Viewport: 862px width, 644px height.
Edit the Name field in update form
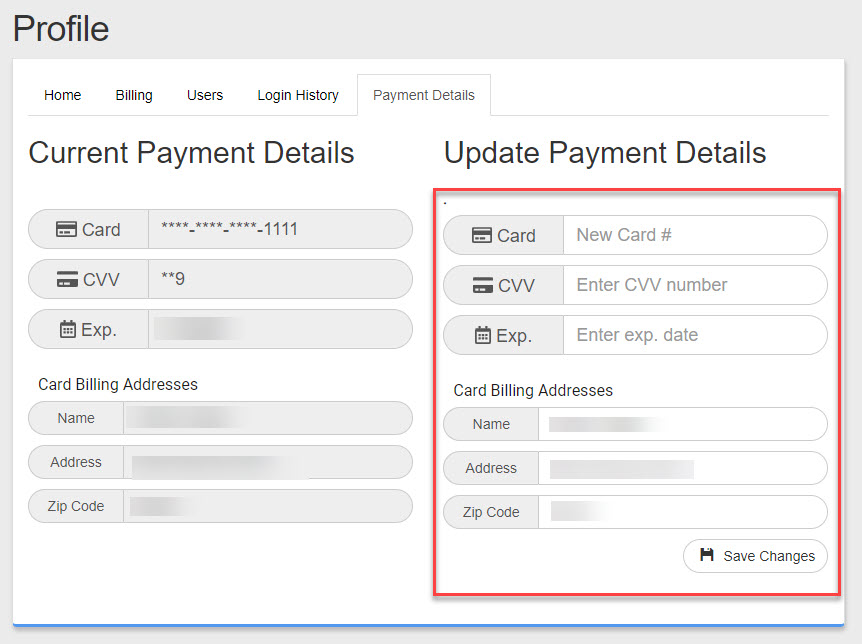point(682,424)
